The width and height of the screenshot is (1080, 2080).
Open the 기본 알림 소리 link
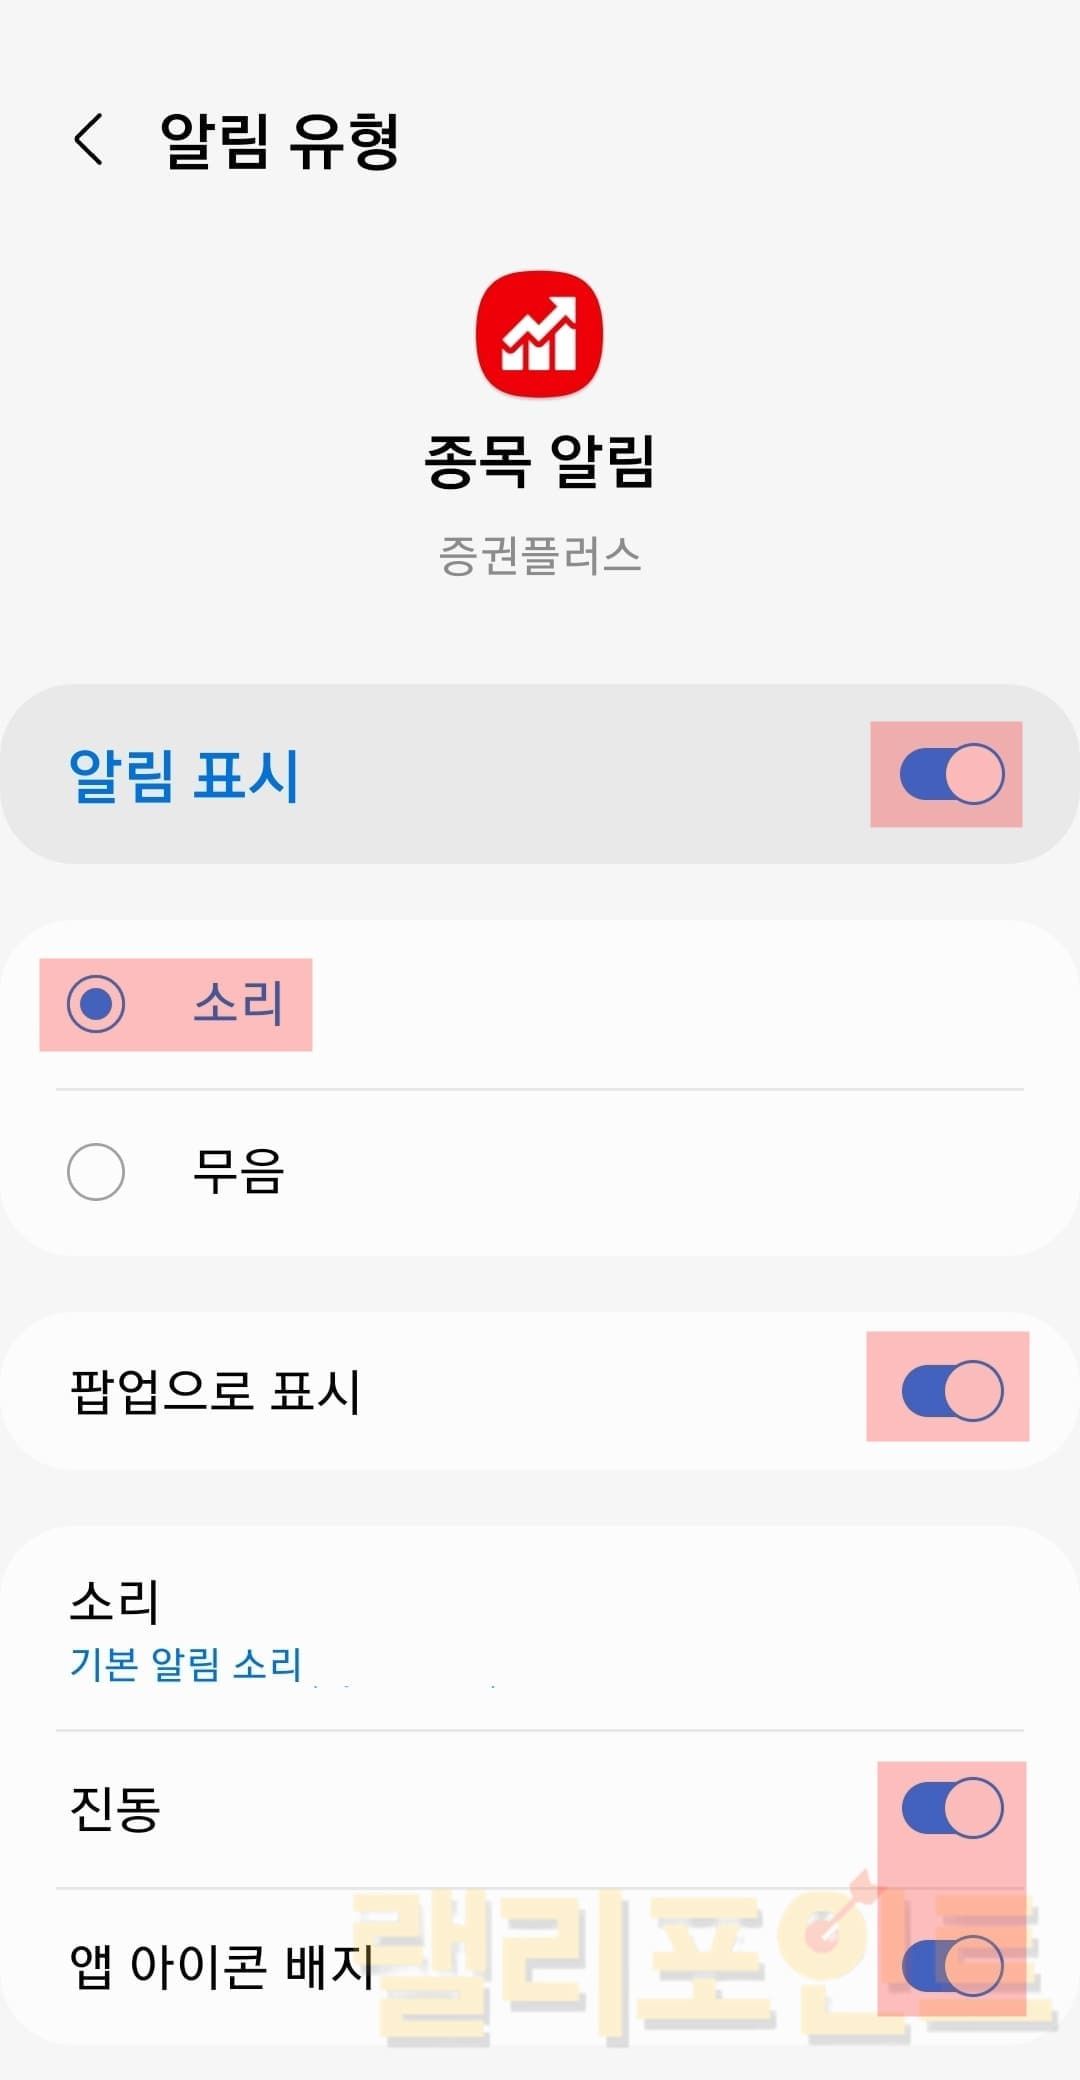pos(186,1664)
